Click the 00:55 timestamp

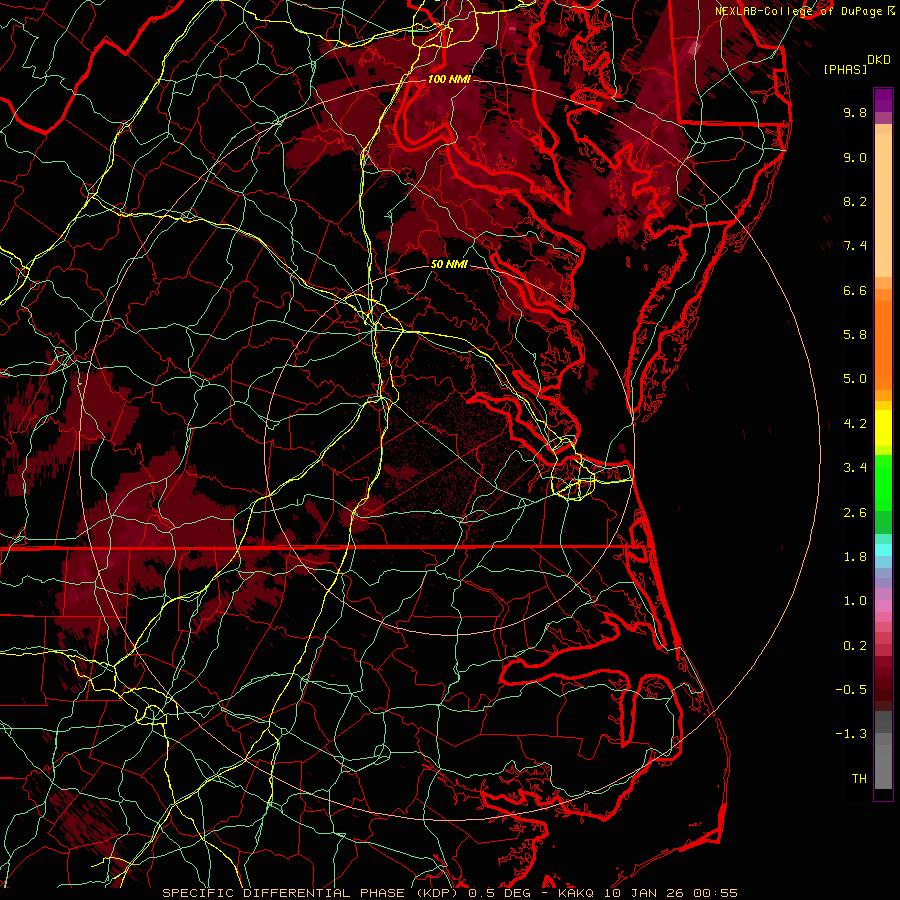[715, 893]
